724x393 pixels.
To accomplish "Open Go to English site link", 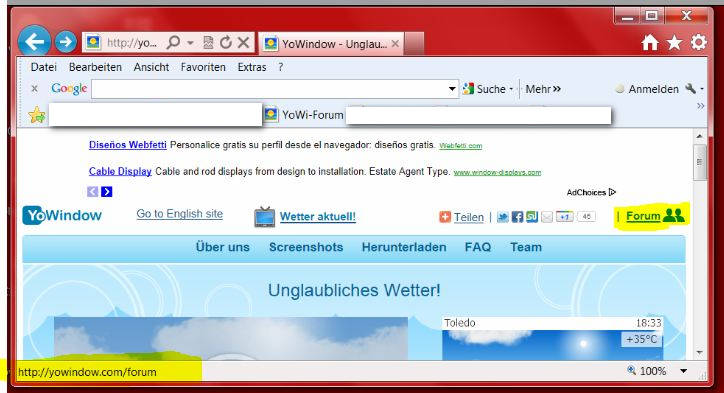I will 180,214.
